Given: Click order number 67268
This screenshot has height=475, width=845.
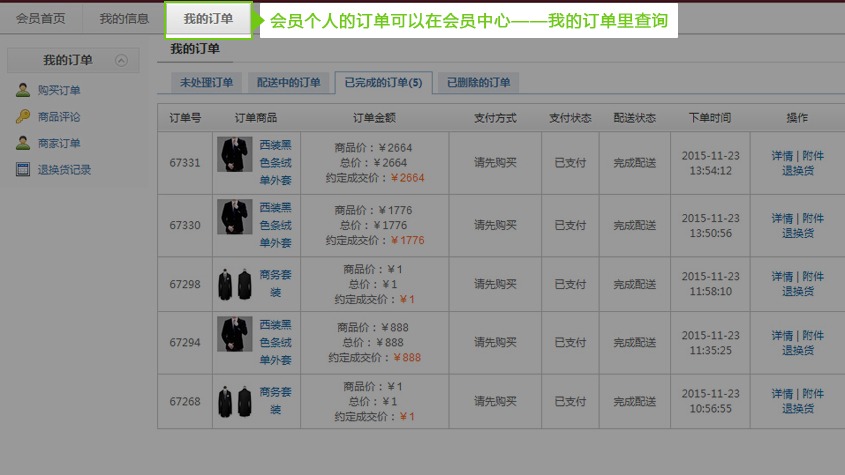Looking at the screenshot, I should coord(185,401).
